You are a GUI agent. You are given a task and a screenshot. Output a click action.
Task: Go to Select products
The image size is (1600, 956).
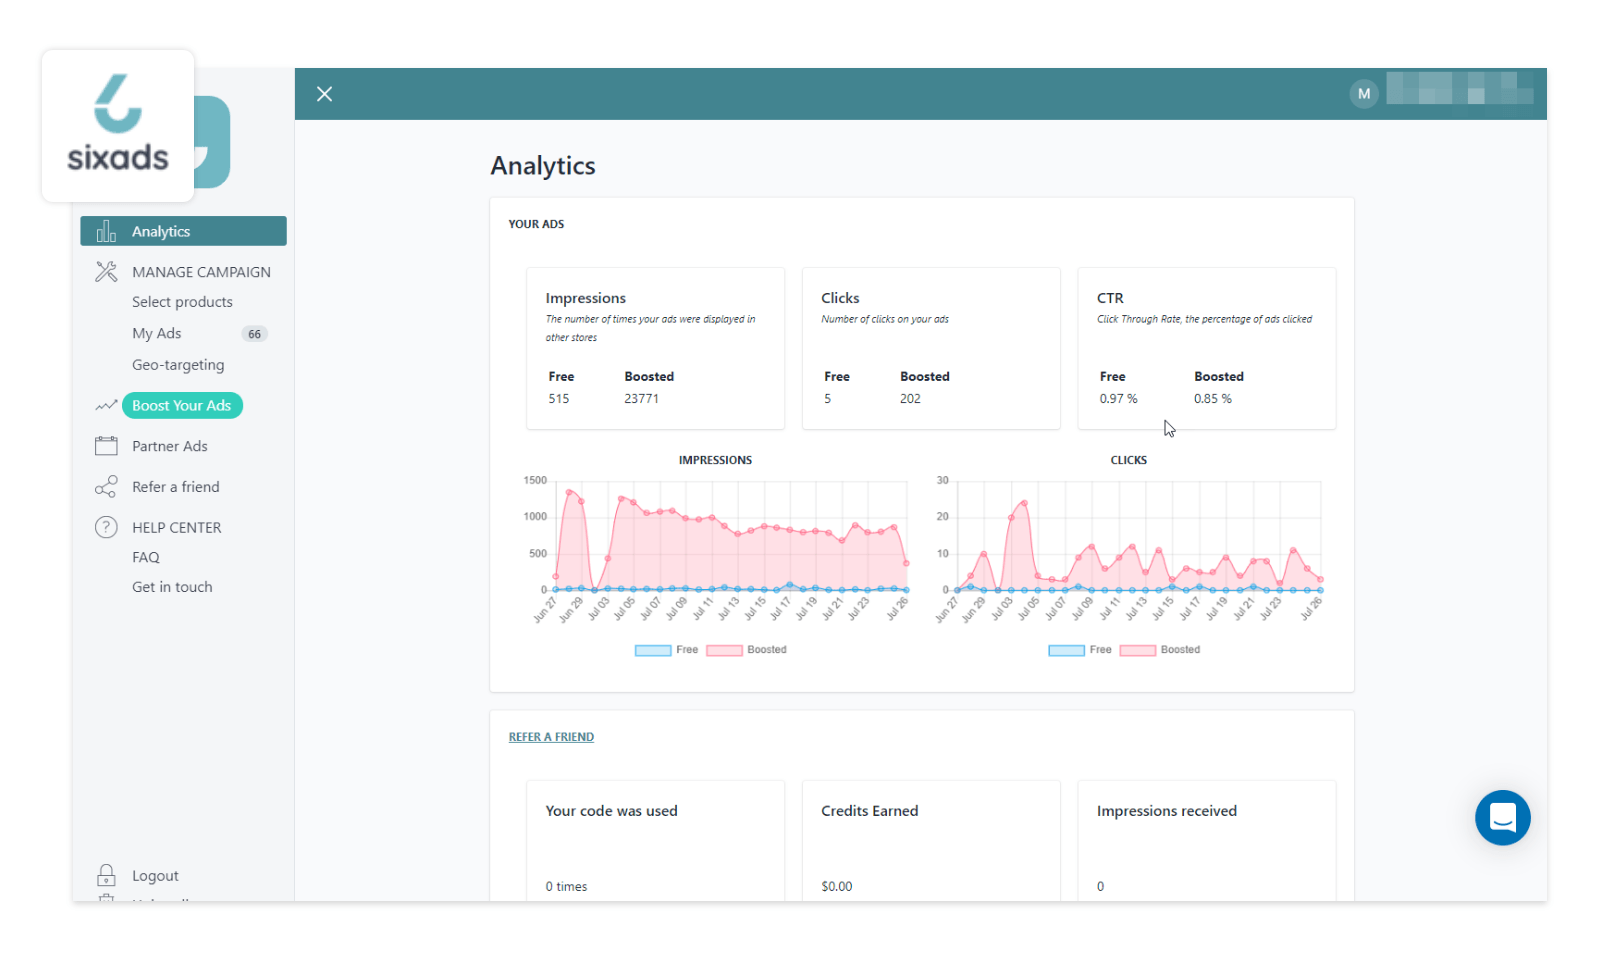pos(182,302)
